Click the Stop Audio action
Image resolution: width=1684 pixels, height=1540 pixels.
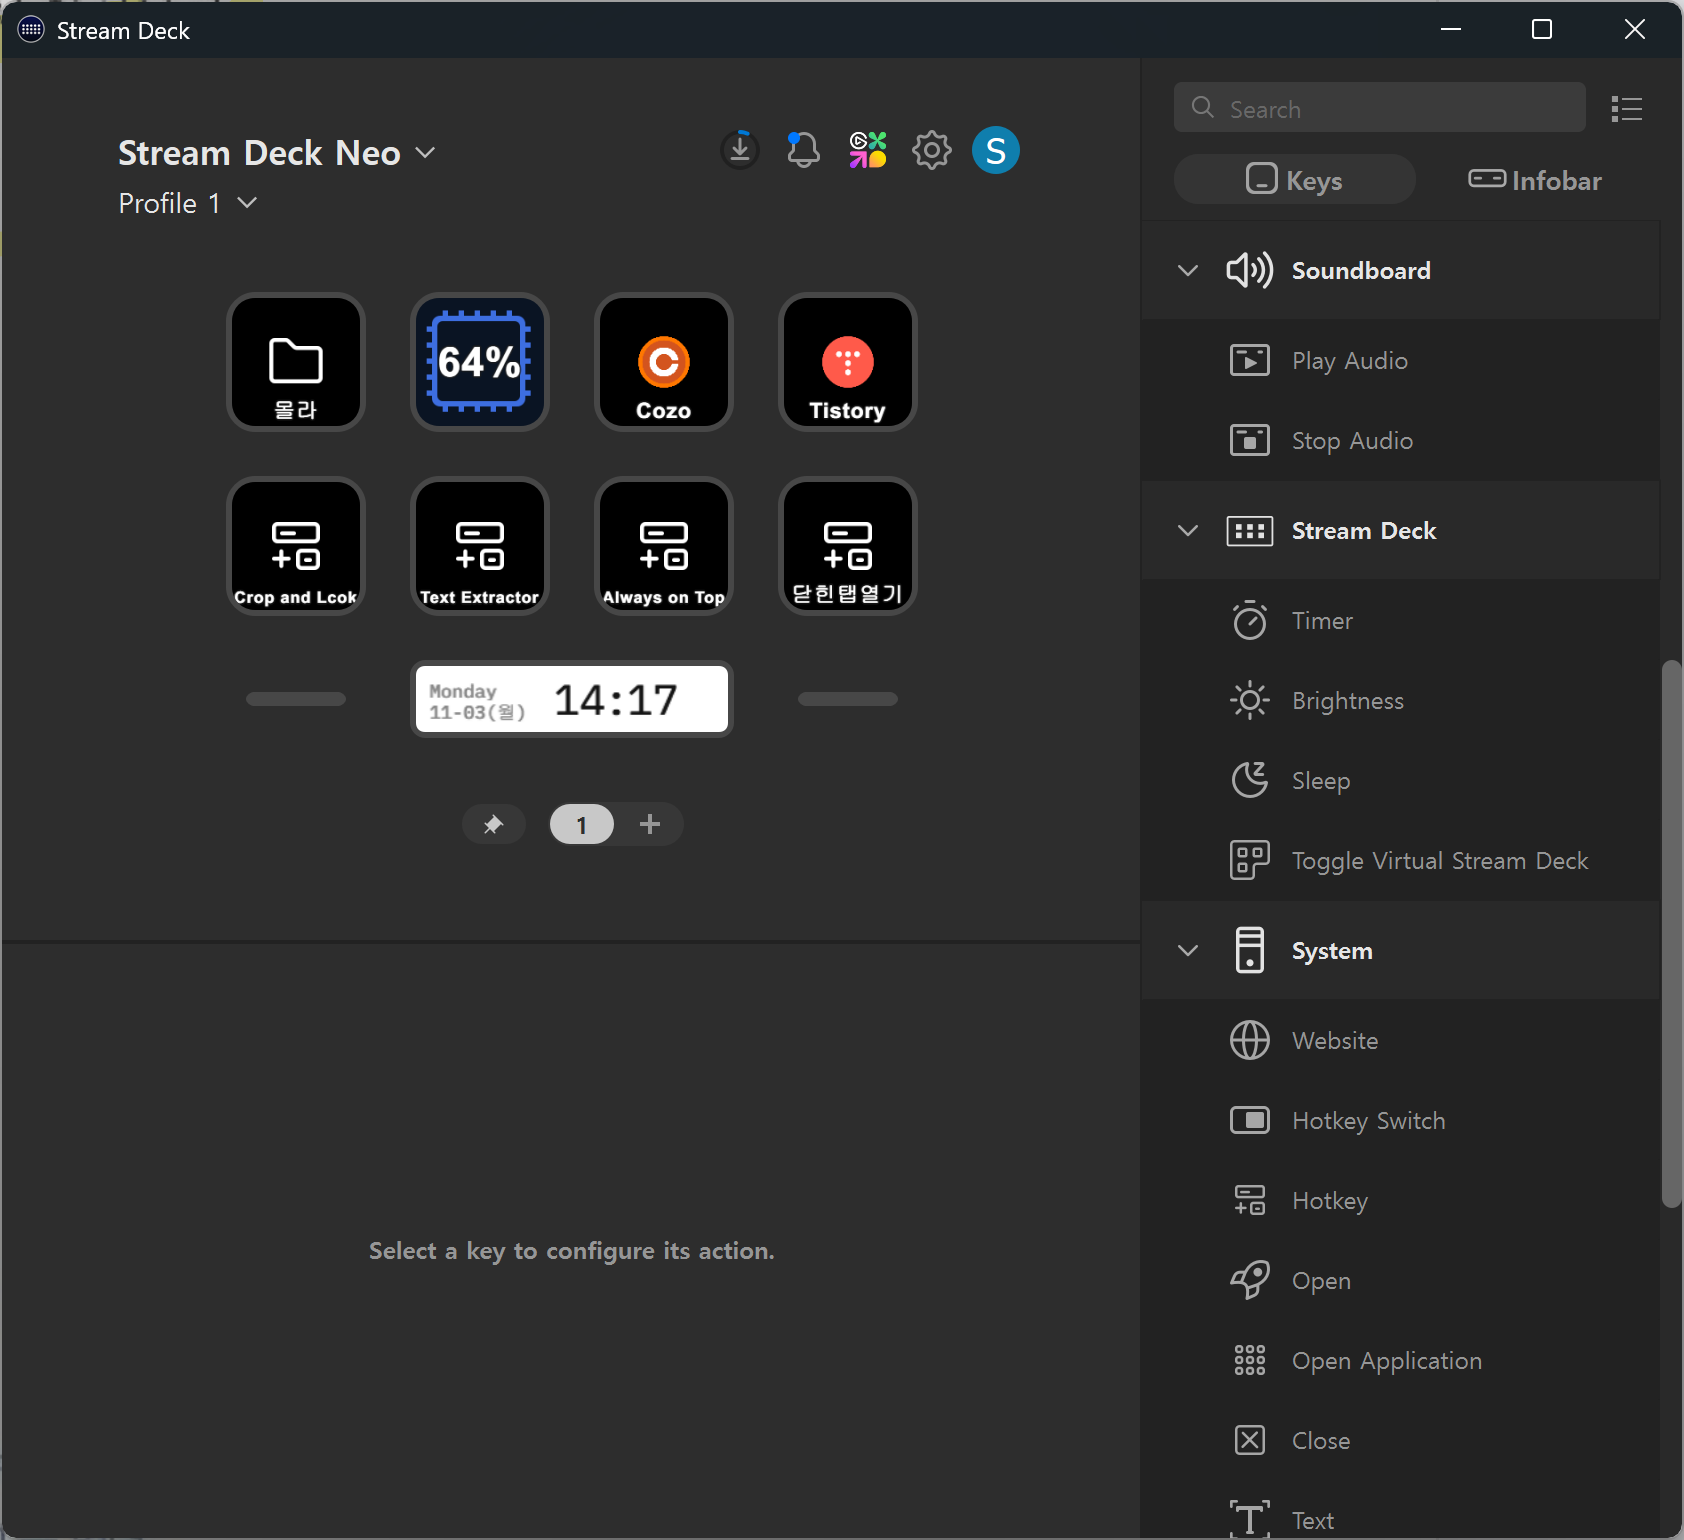(1400, 441)
